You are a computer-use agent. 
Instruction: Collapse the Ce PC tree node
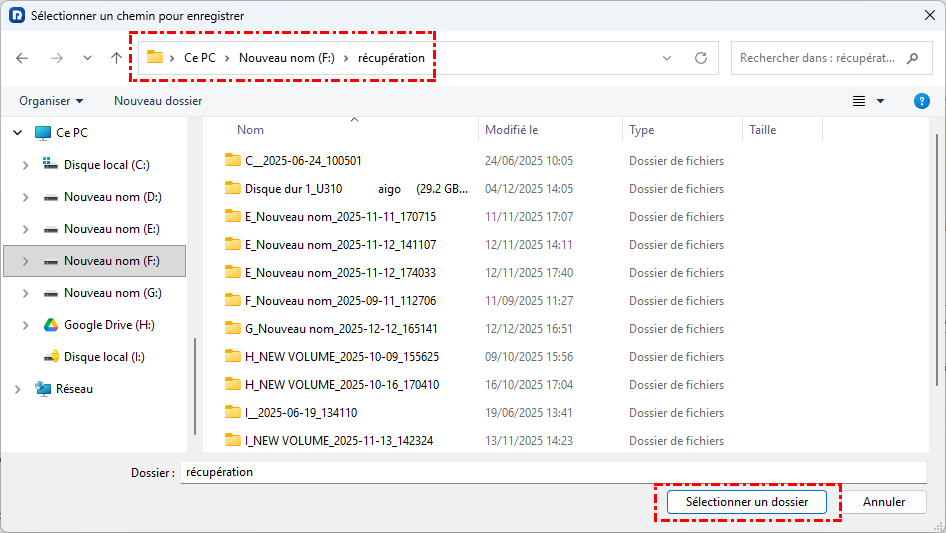tap(18, 133)
